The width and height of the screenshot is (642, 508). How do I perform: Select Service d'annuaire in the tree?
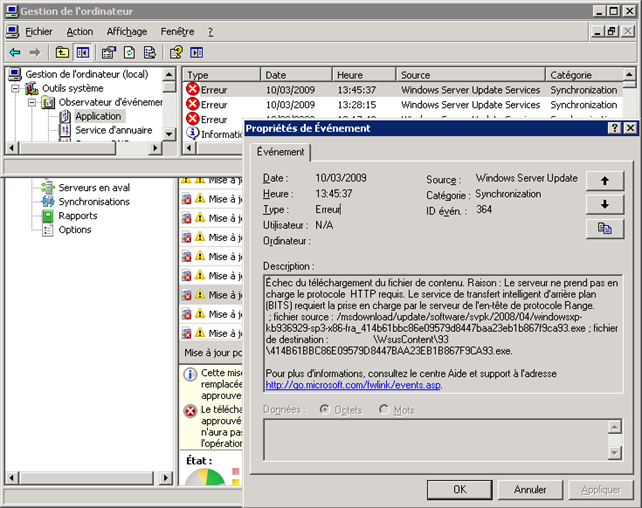coord(114,130)
